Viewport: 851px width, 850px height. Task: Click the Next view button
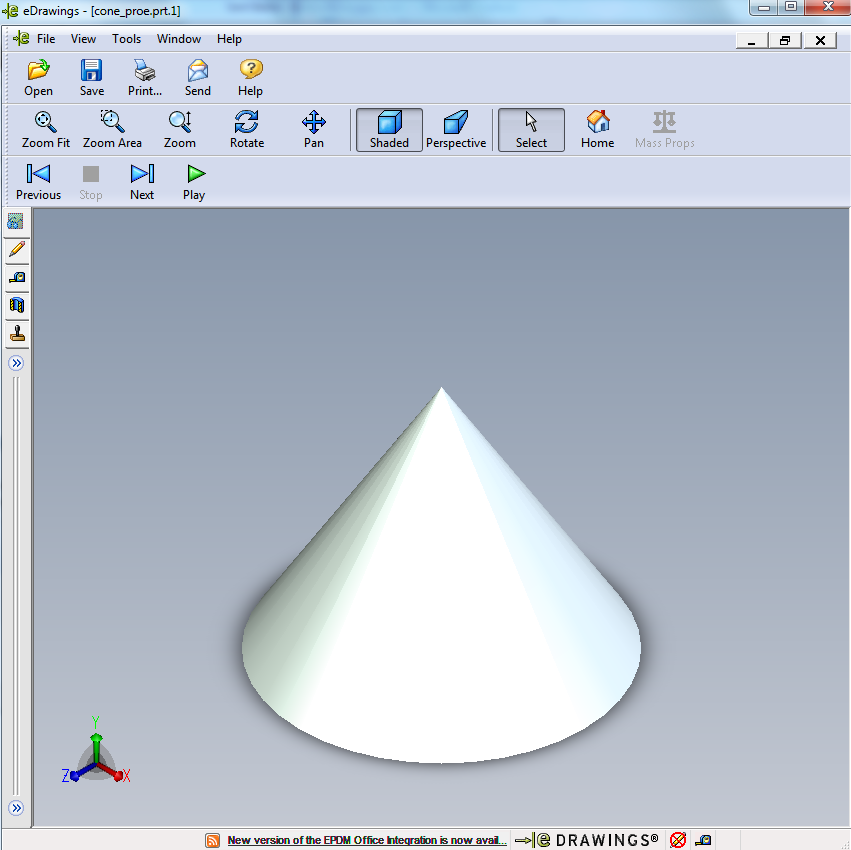[x=142, y=182]
